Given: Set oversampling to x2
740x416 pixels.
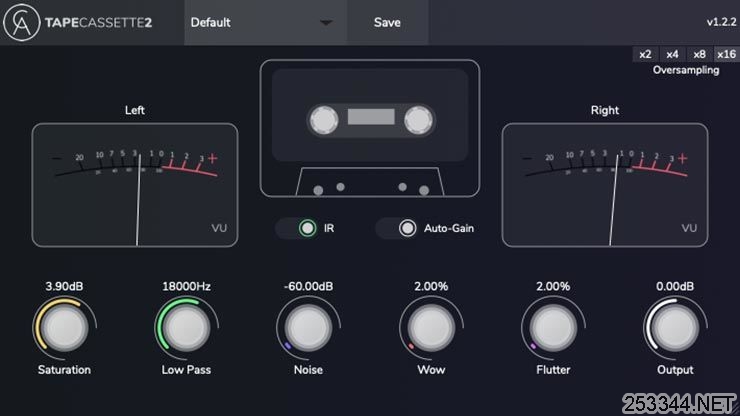Looking at the screenshot, I should [x=645, y=54].
